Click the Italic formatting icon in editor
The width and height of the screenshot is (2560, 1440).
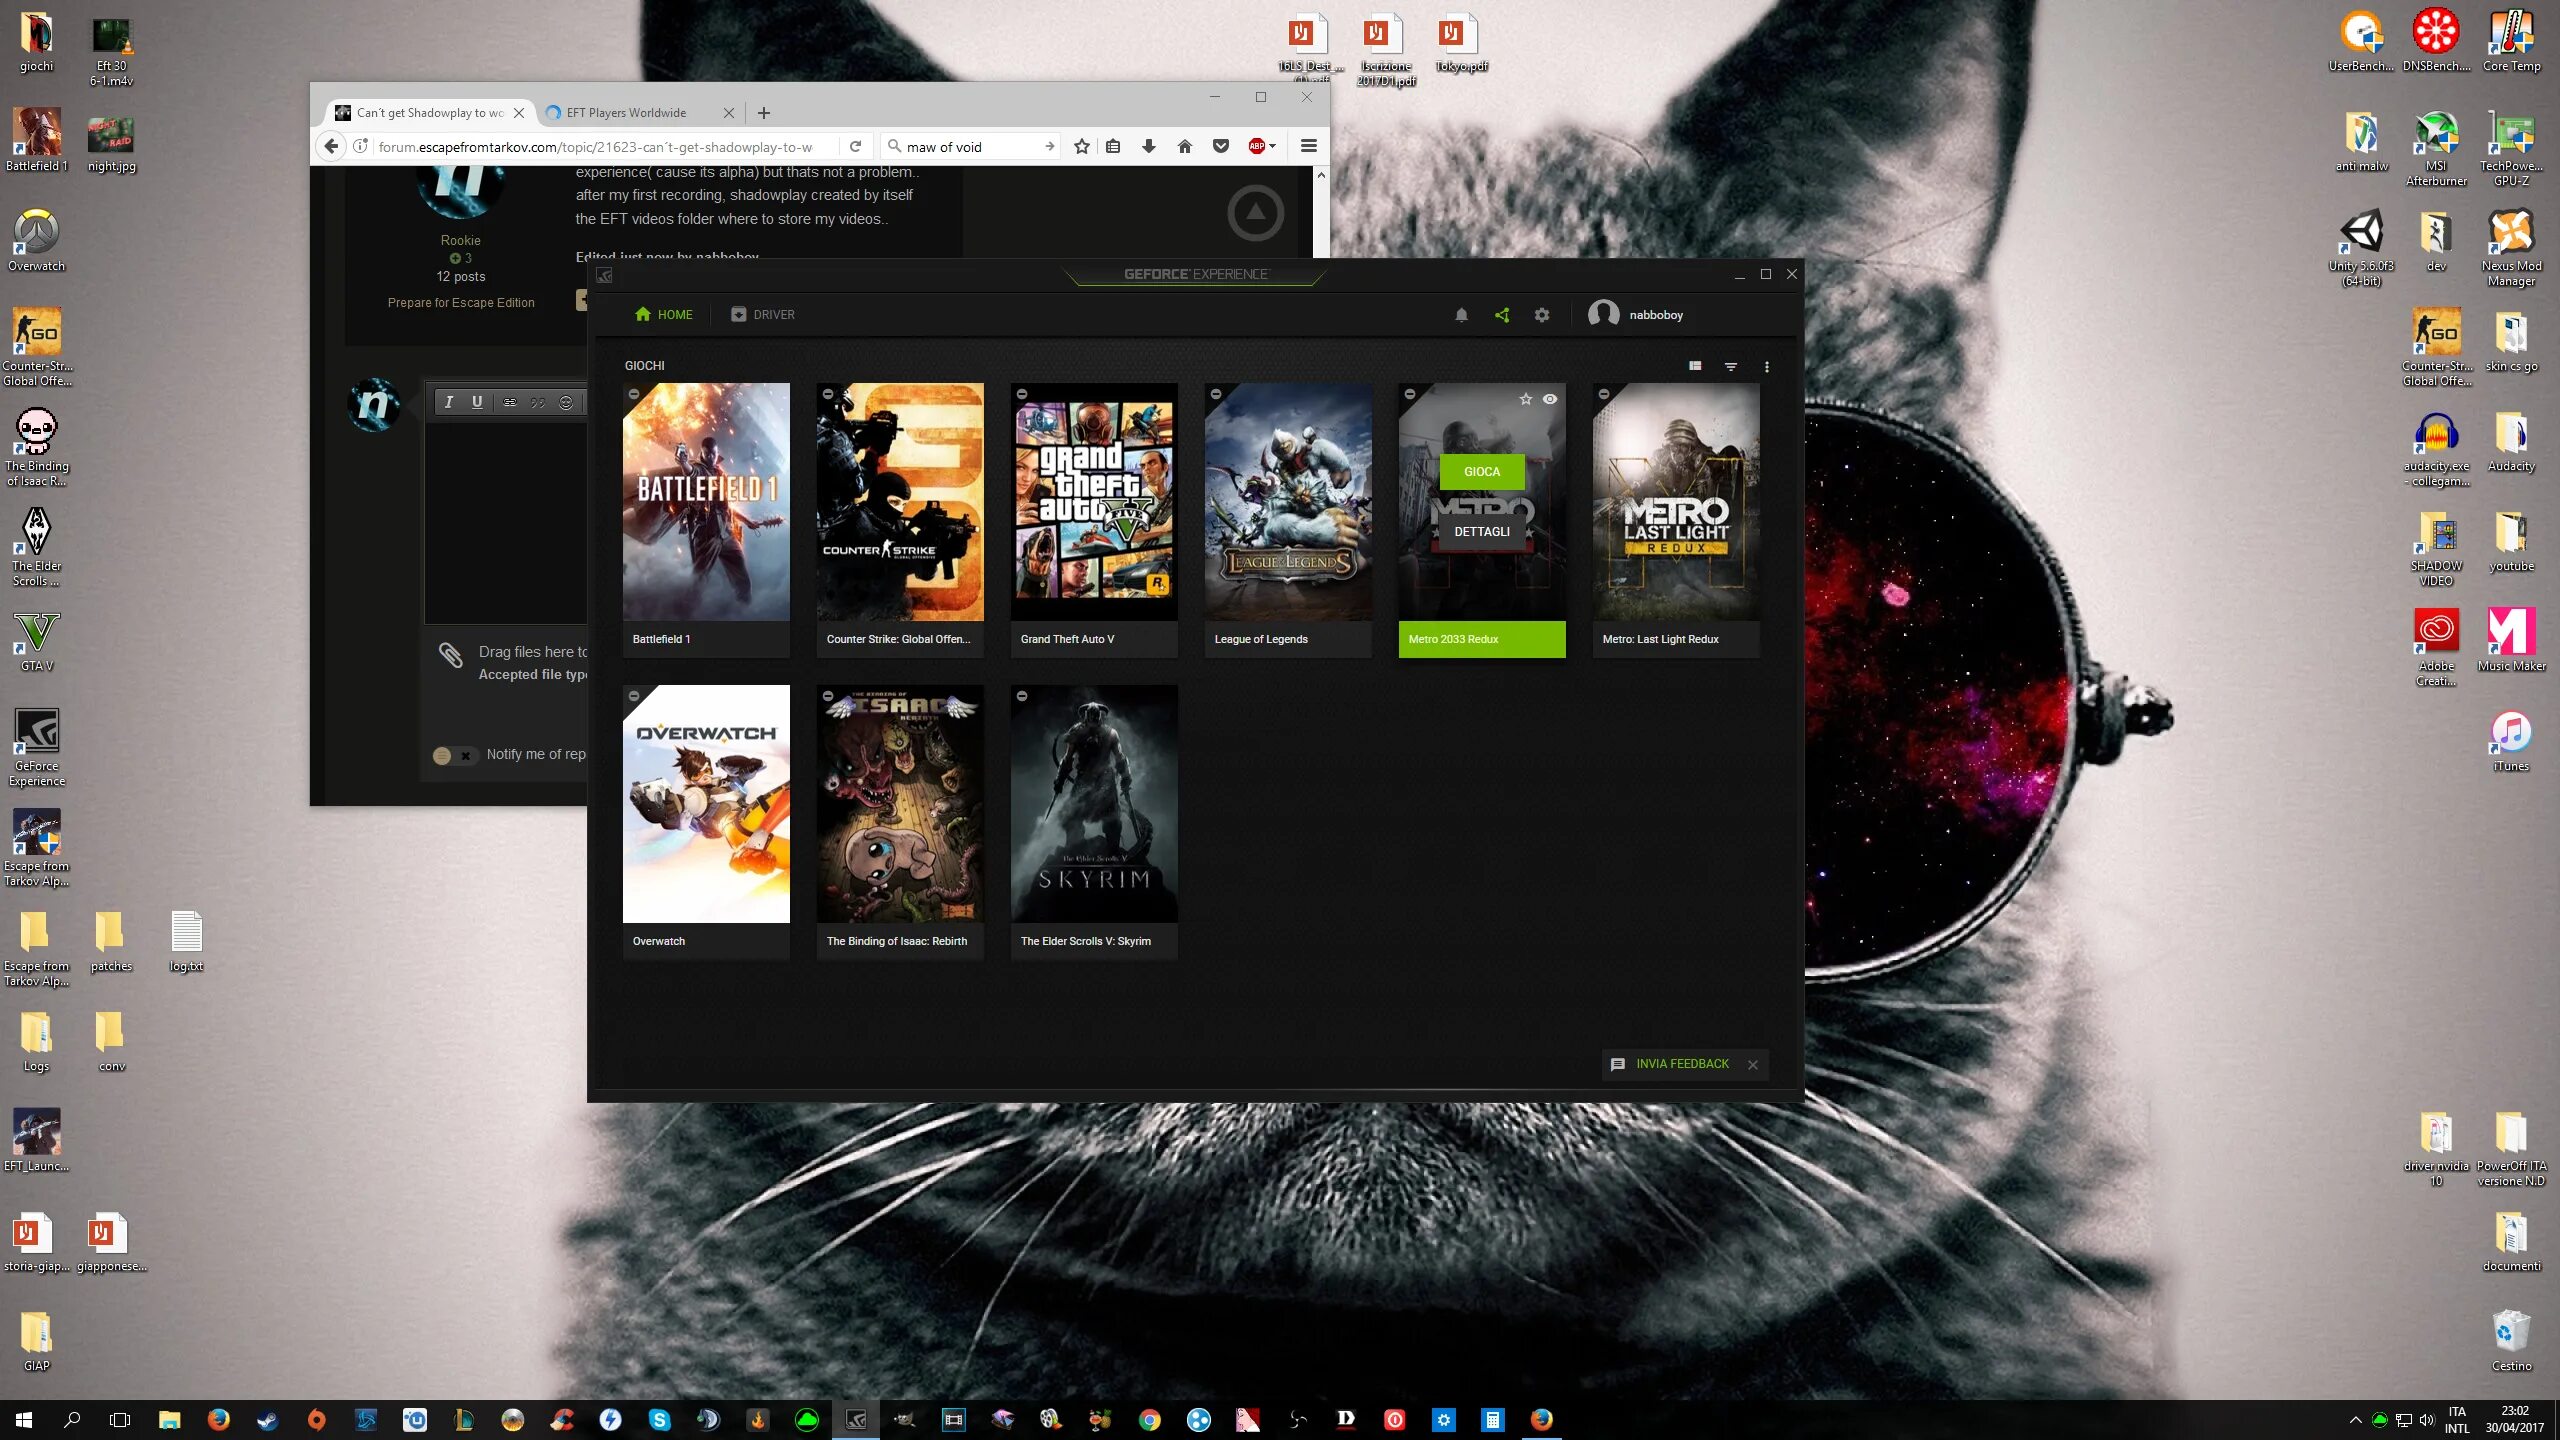click(449, 402)
